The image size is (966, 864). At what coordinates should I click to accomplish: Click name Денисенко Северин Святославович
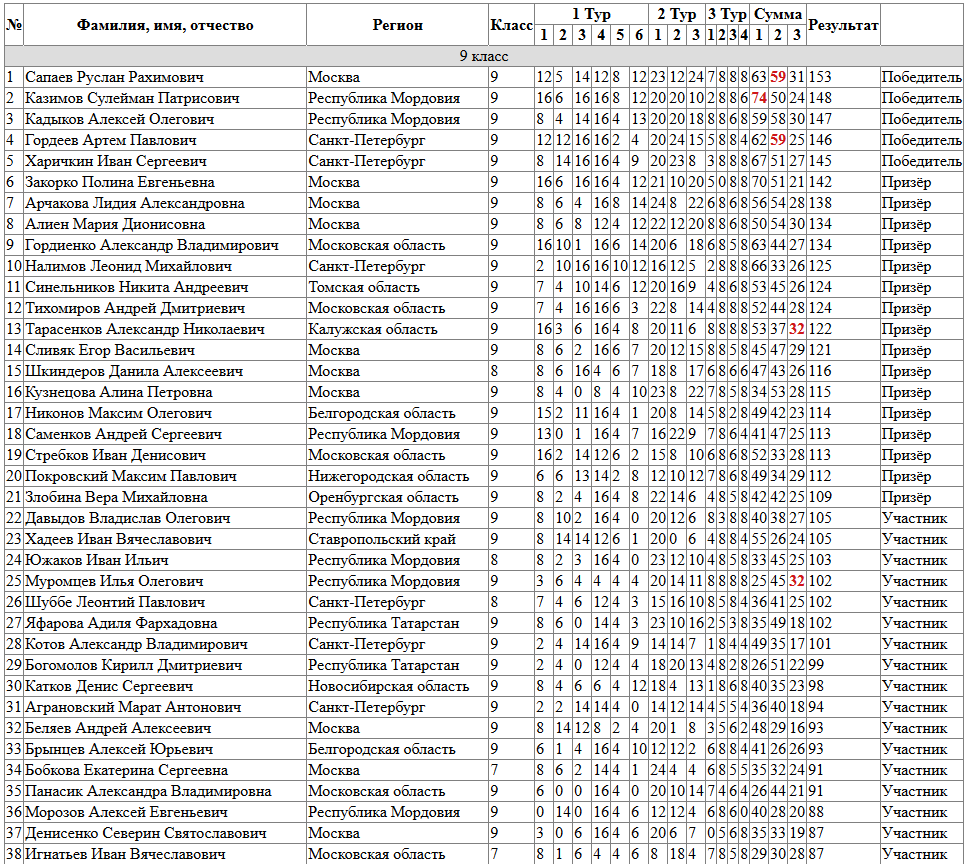[x=145, y=833]
